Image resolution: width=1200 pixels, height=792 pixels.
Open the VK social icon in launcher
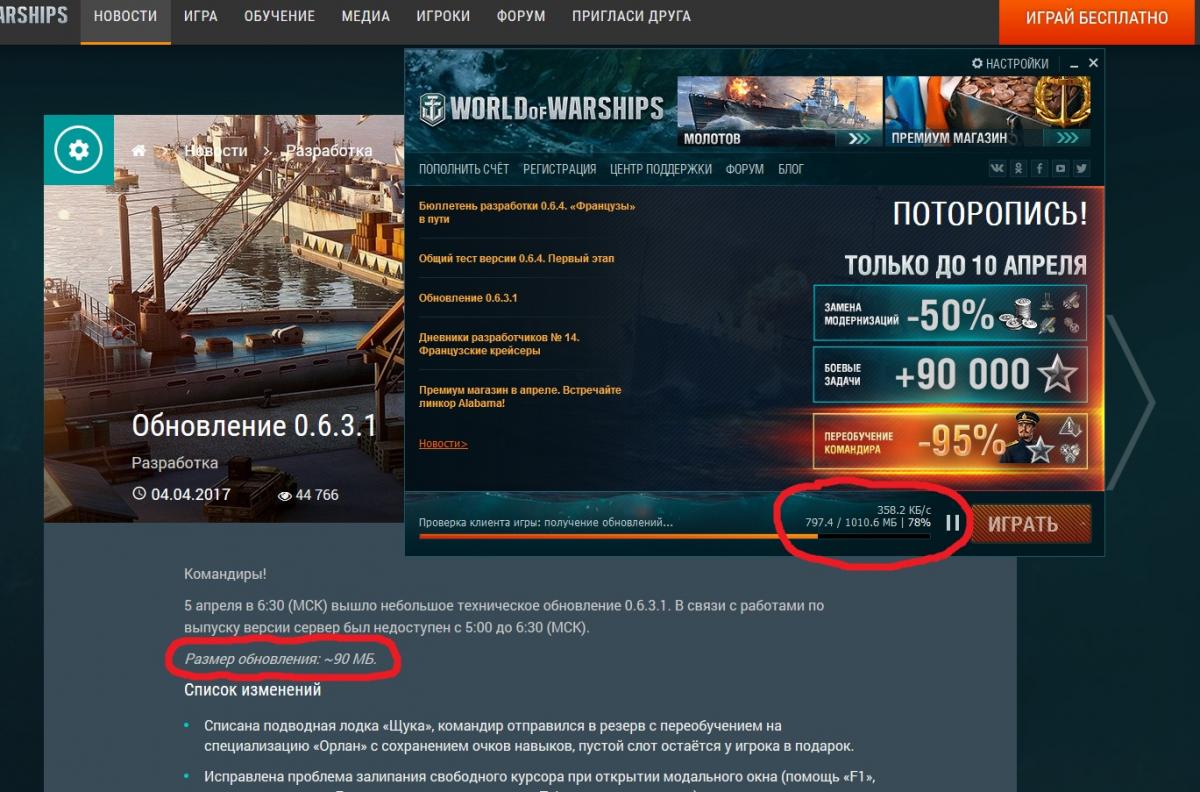997,169
